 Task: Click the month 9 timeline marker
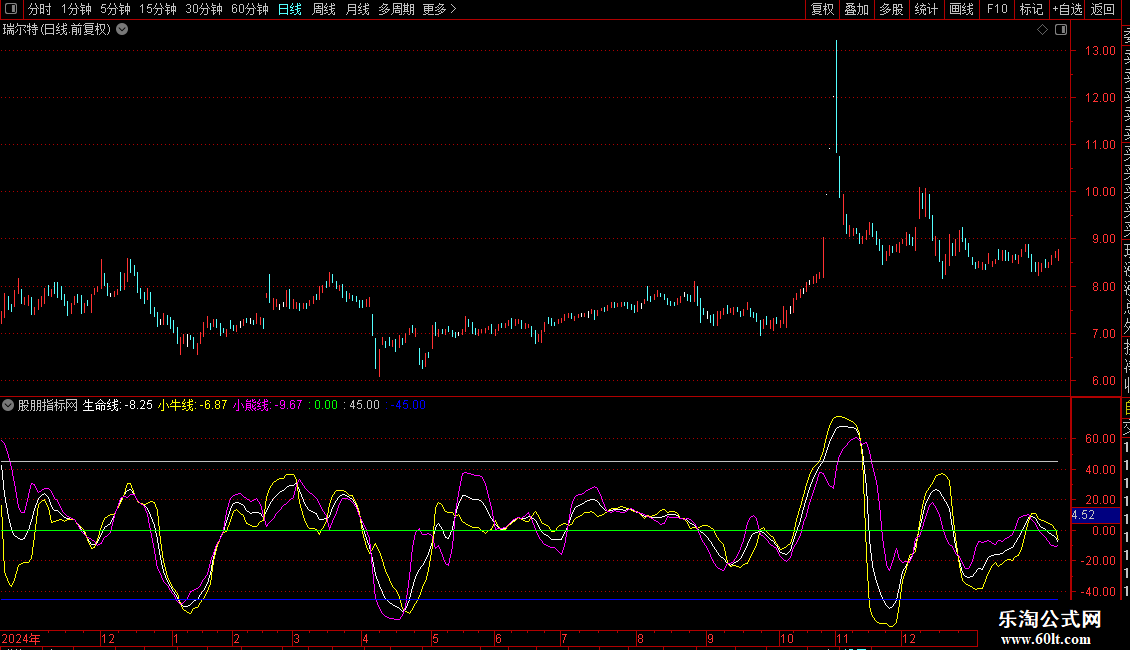[x=710, y=638]
